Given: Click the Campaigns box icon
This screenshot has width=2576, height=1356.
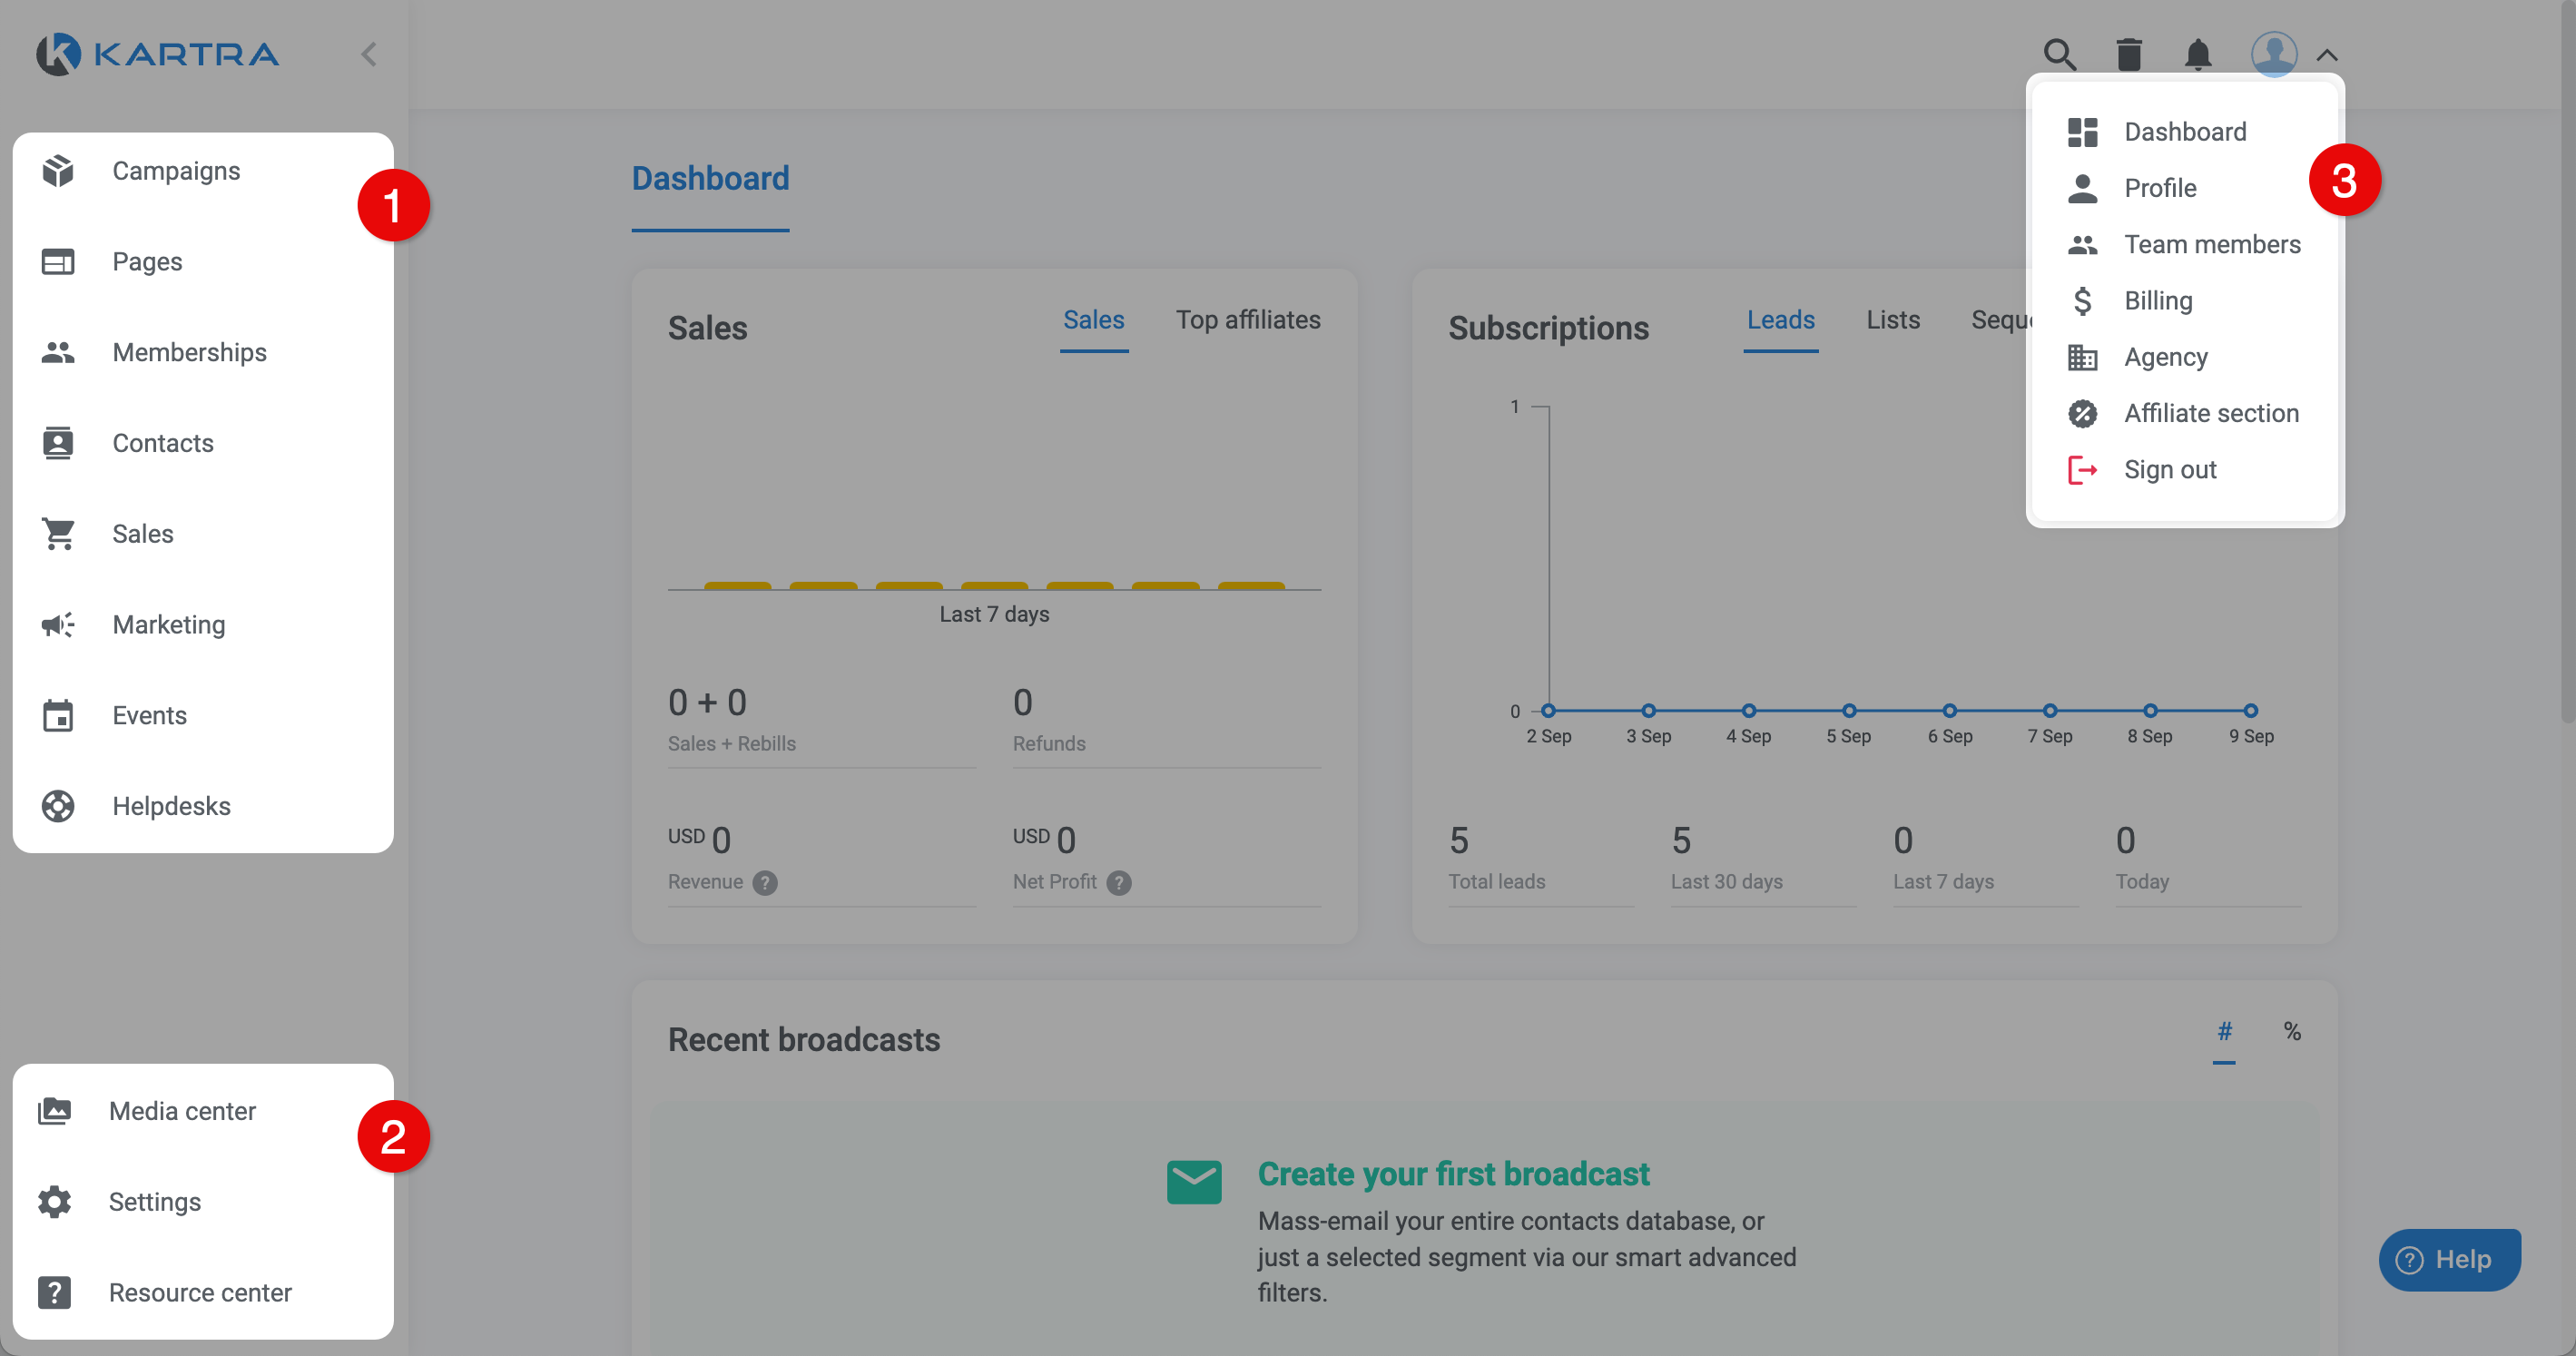Looking at the screenshot, I should [x=58, y=171].
